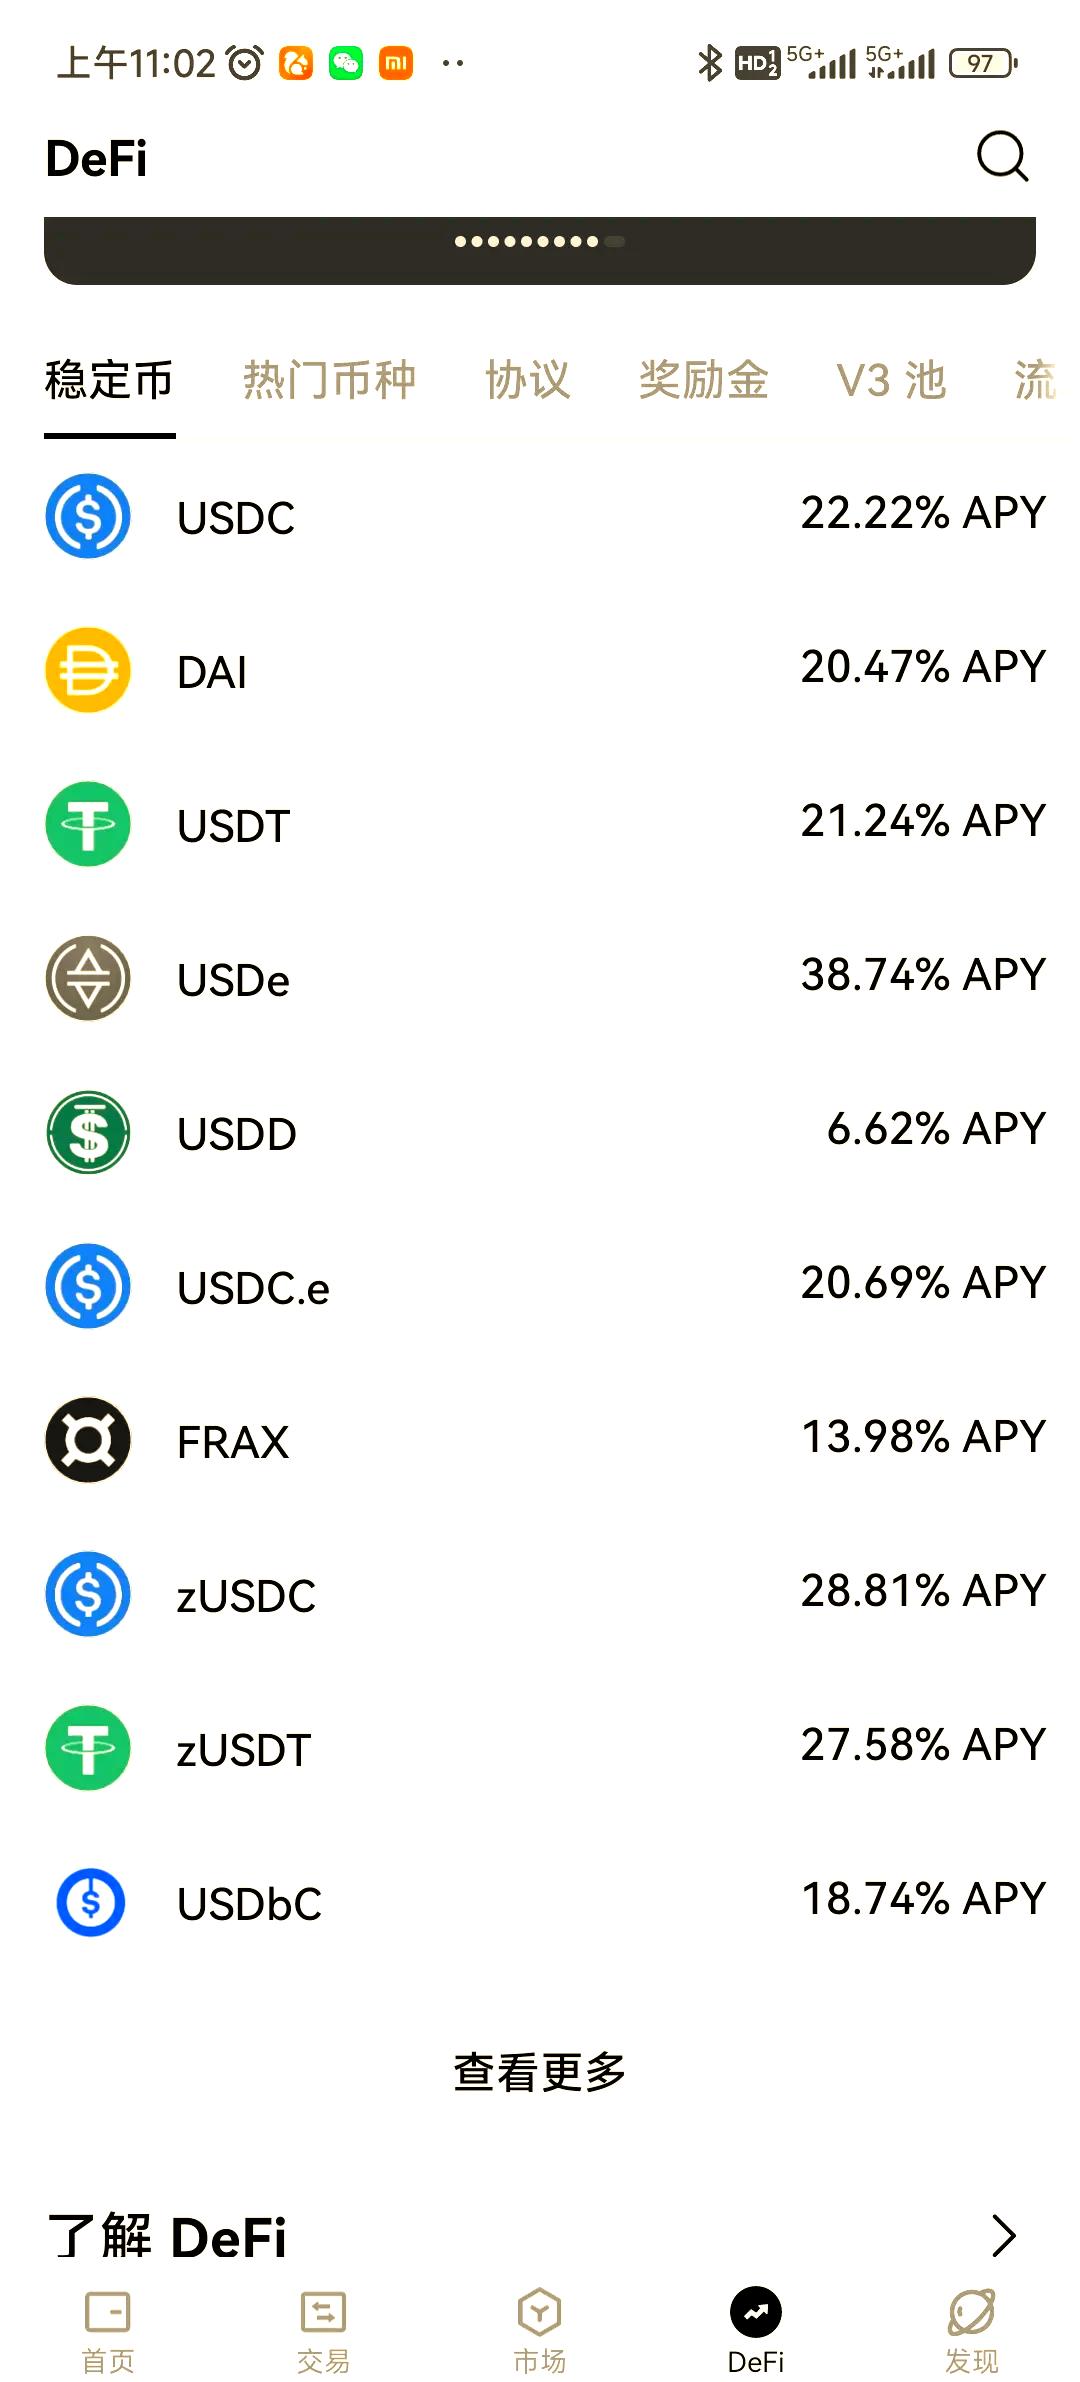Open the 交易 trade tab
1080x2382 pixels.
click(323, 2330)
